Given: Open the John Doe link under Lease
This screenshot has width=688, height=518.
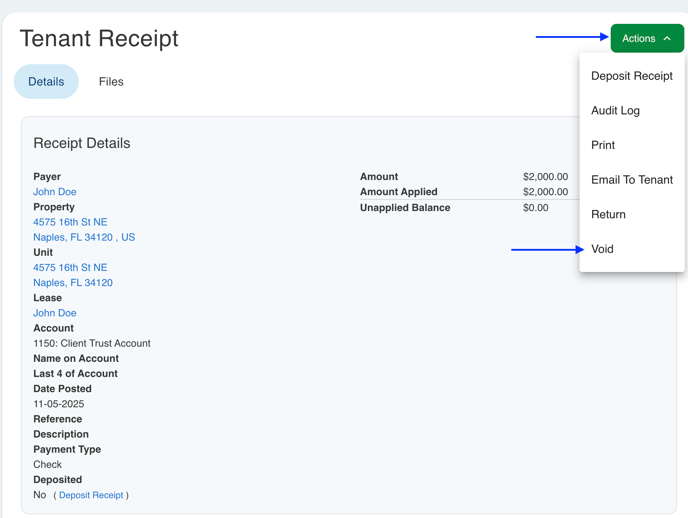Looking at the screenshot, I should [55, 313].
